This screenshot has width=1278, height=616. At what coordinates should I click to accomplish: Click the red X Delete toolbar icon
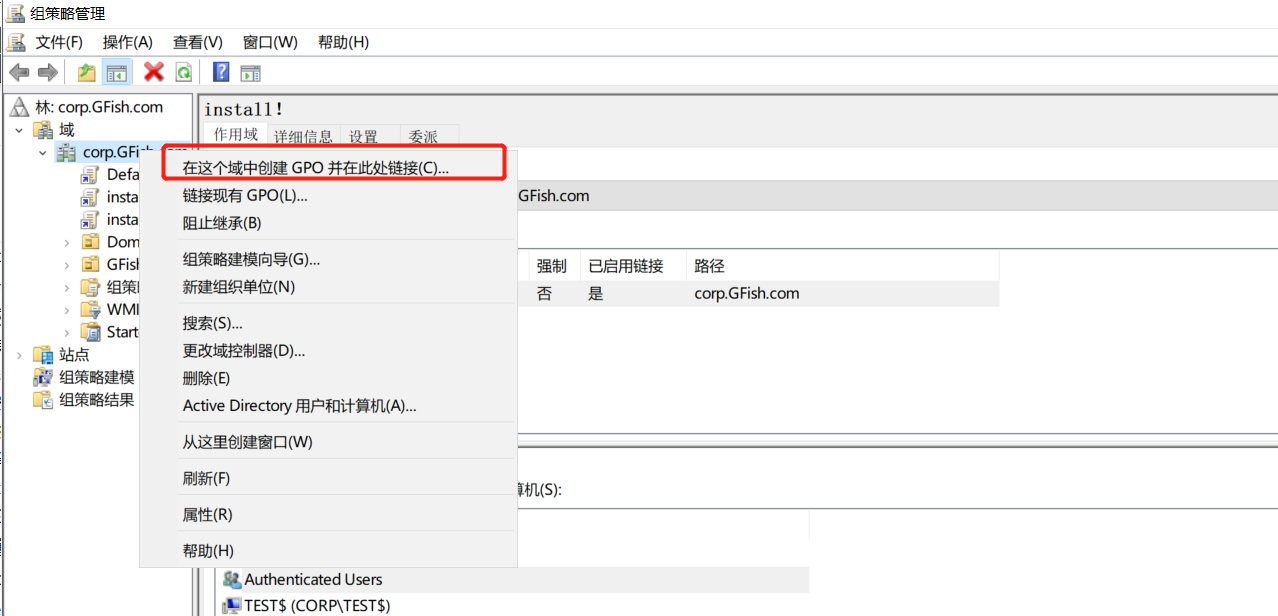(x=154, y=72)
